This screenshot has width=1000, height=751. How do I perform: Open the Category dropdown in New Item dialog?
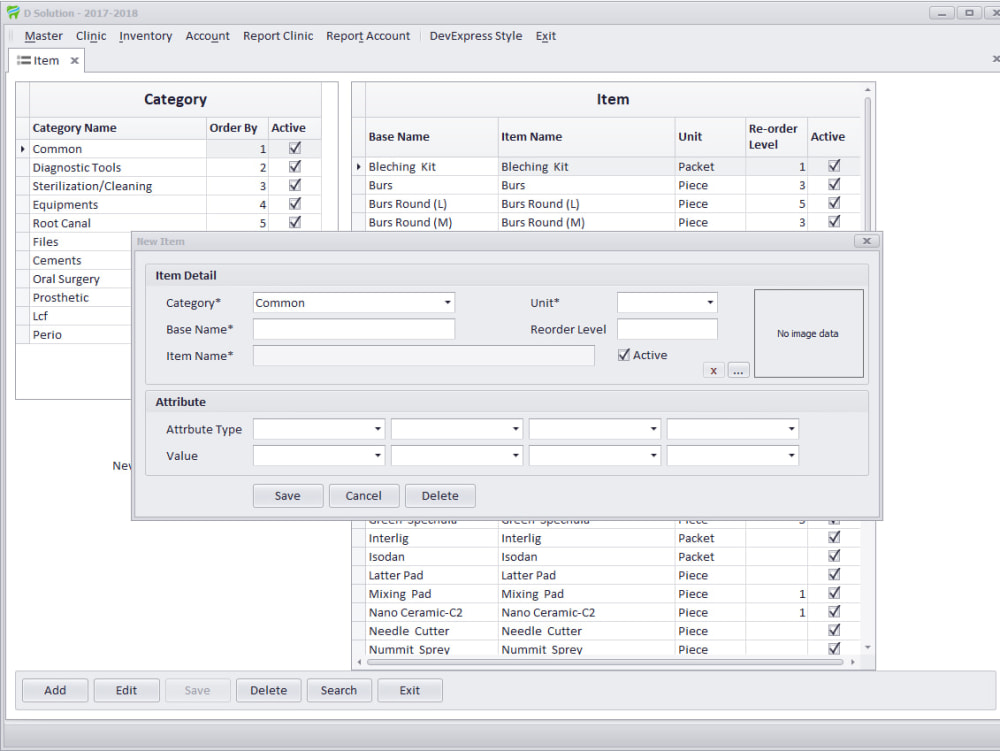click(x=447, y=302)
